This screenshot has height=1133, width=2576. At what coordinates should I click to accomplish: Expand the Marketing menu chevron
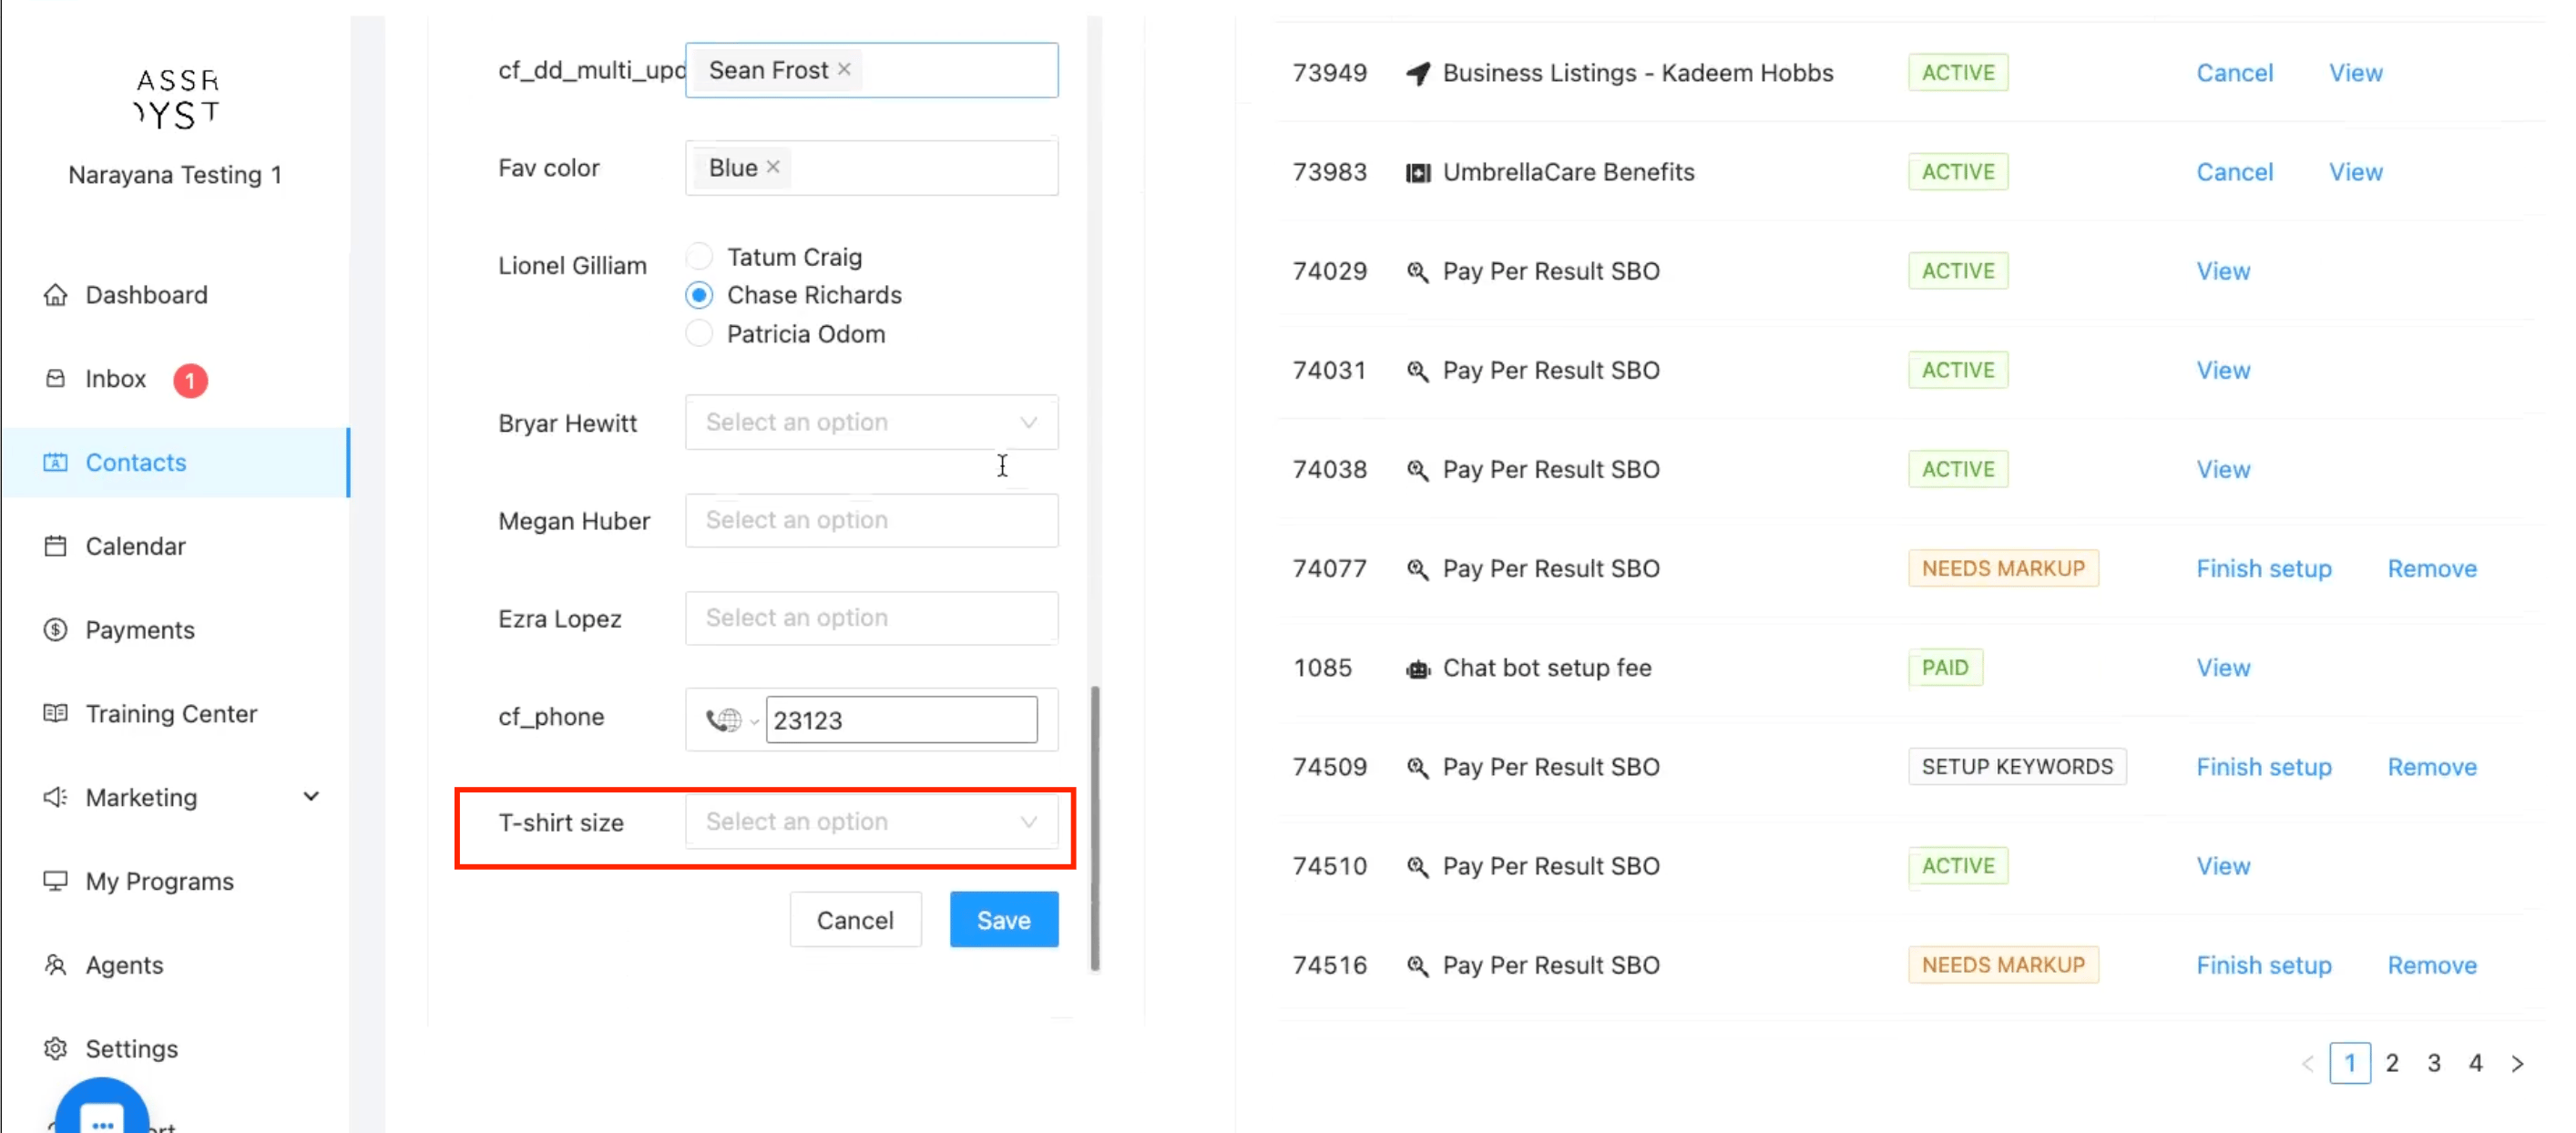(x=311, y=797)
